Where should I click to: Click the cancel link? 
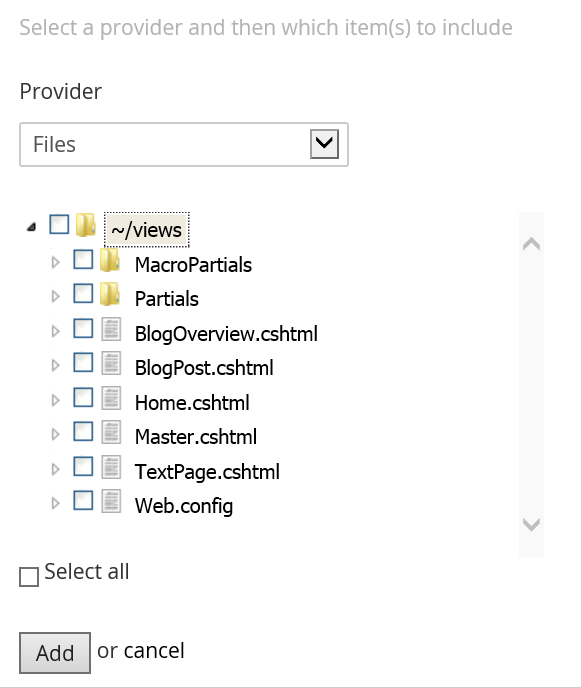(154, 651)
